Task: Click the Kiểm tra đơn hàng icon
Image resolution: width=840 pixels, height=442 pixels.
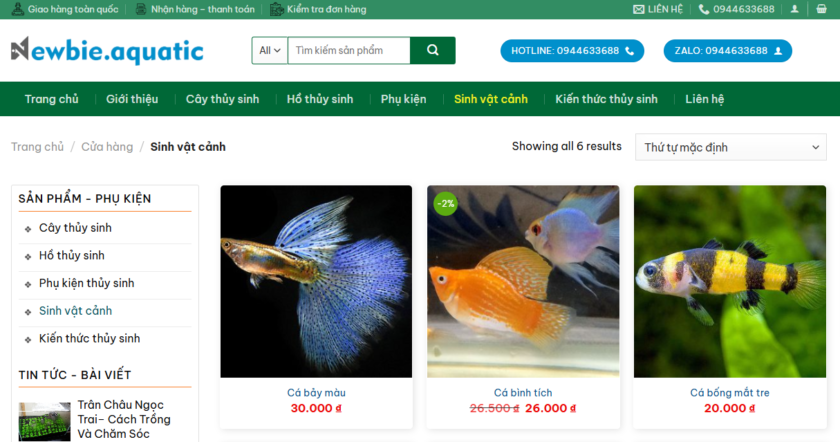Action: pos(276,9)
